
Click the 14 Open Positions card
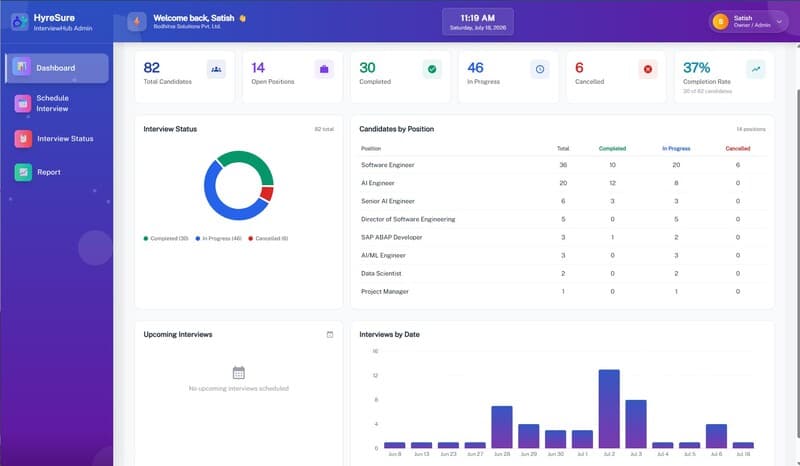tap(292, 77)
